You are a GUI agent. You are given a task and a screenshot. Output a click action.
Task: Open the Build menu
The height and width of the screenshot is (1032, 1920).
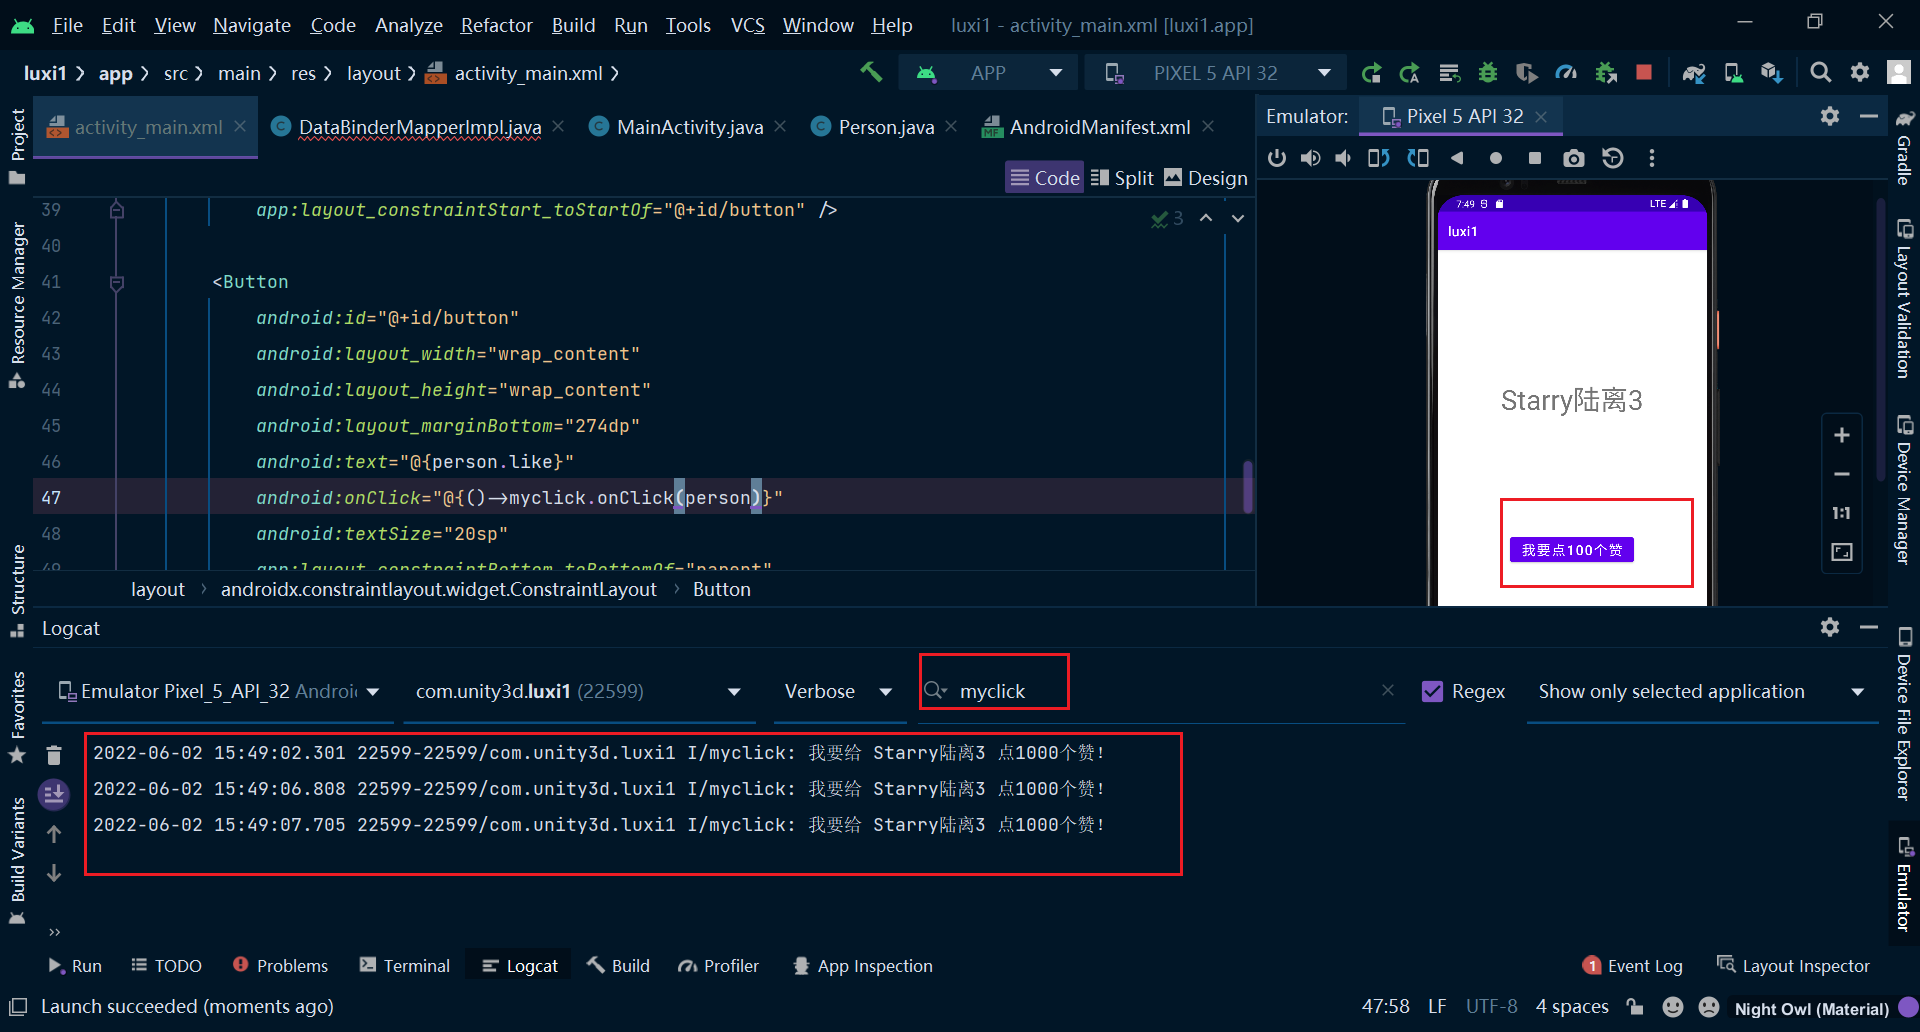click(x=573, y=25)
